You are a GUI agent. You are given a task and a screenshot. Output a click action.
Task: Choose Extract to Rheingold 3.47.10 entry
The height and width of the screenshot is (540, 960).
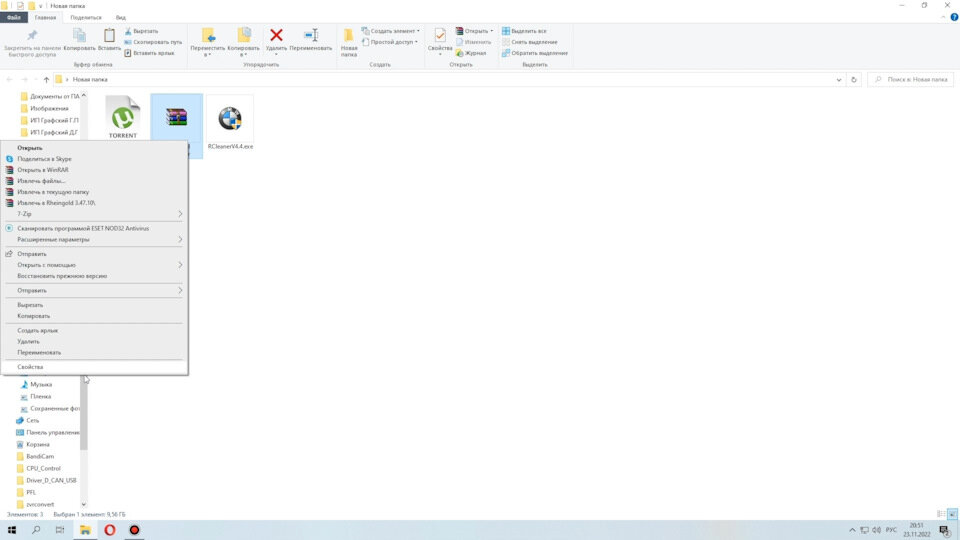94,203
